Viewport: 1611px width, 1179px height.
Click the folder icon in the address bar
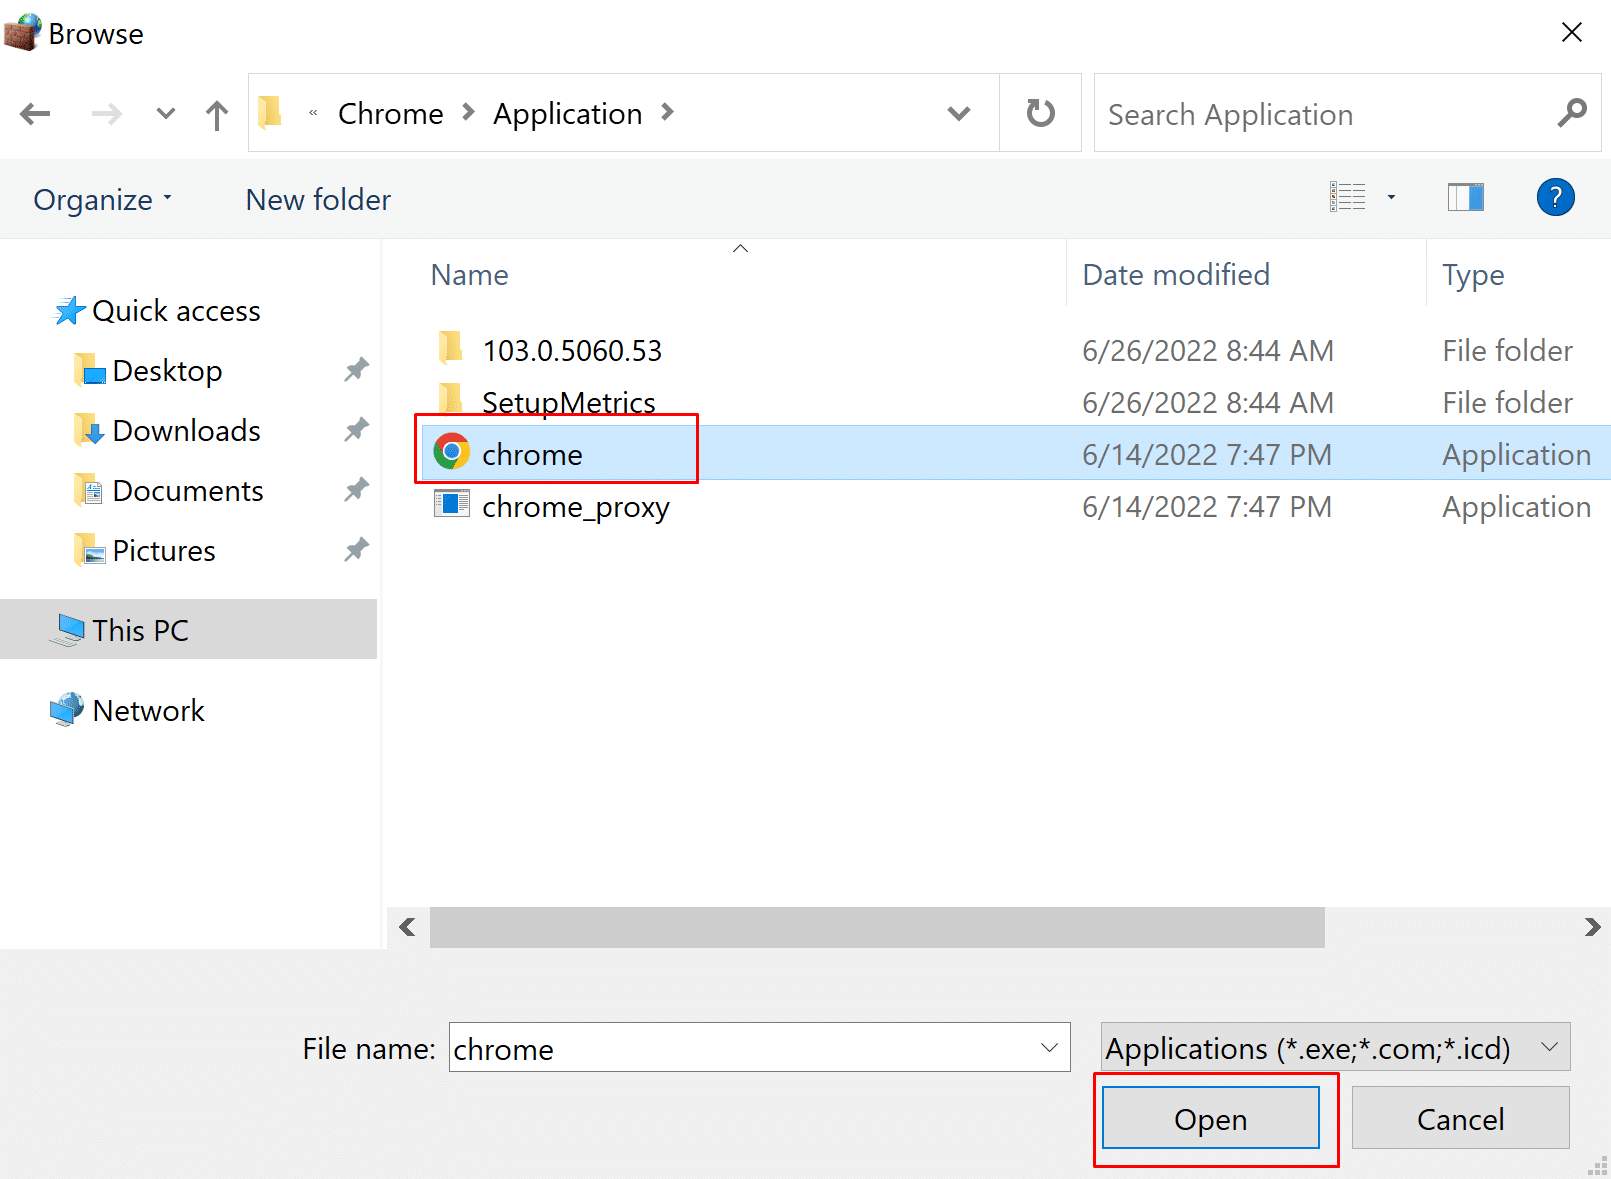click(x=271, y=113)
